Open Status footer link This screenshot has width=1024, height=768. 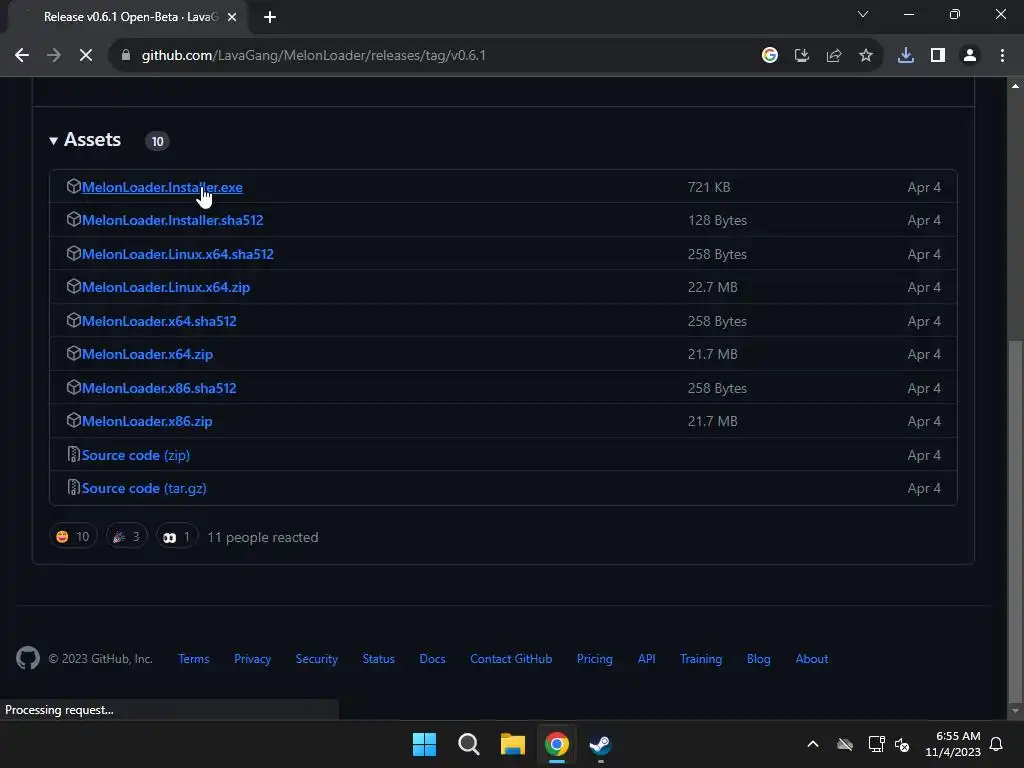(379, 659)
